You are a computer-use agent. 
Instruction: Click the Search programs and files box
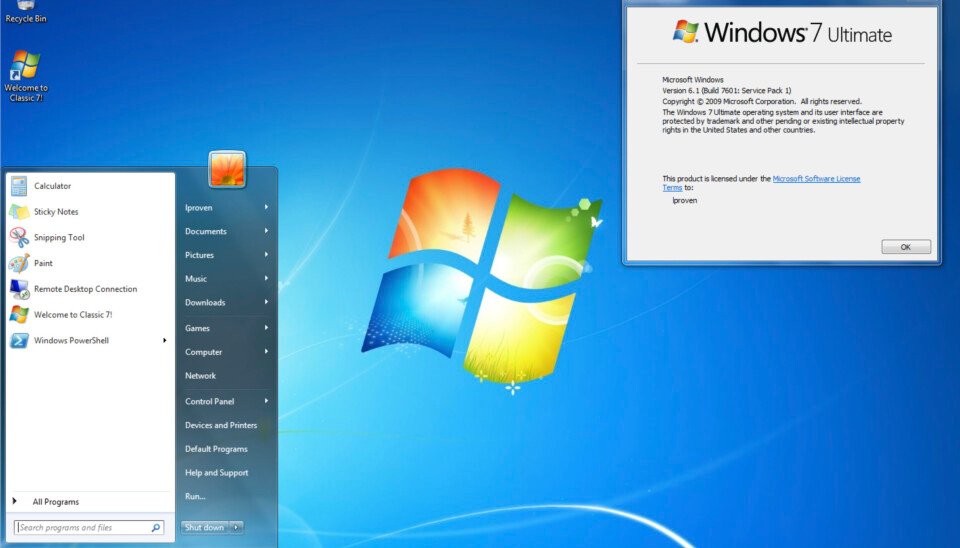89,527
